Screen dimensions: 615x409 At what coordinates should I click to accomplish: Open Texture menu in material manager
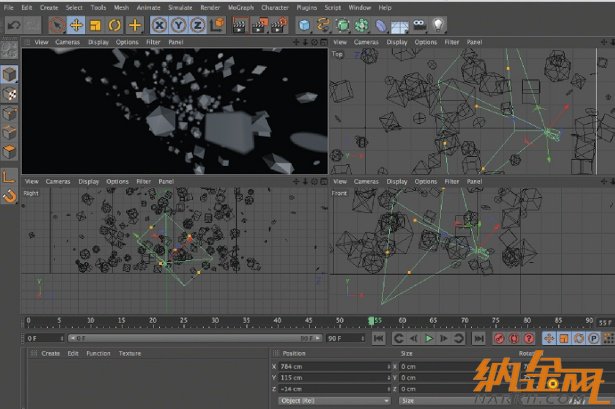tap(130, 353)
